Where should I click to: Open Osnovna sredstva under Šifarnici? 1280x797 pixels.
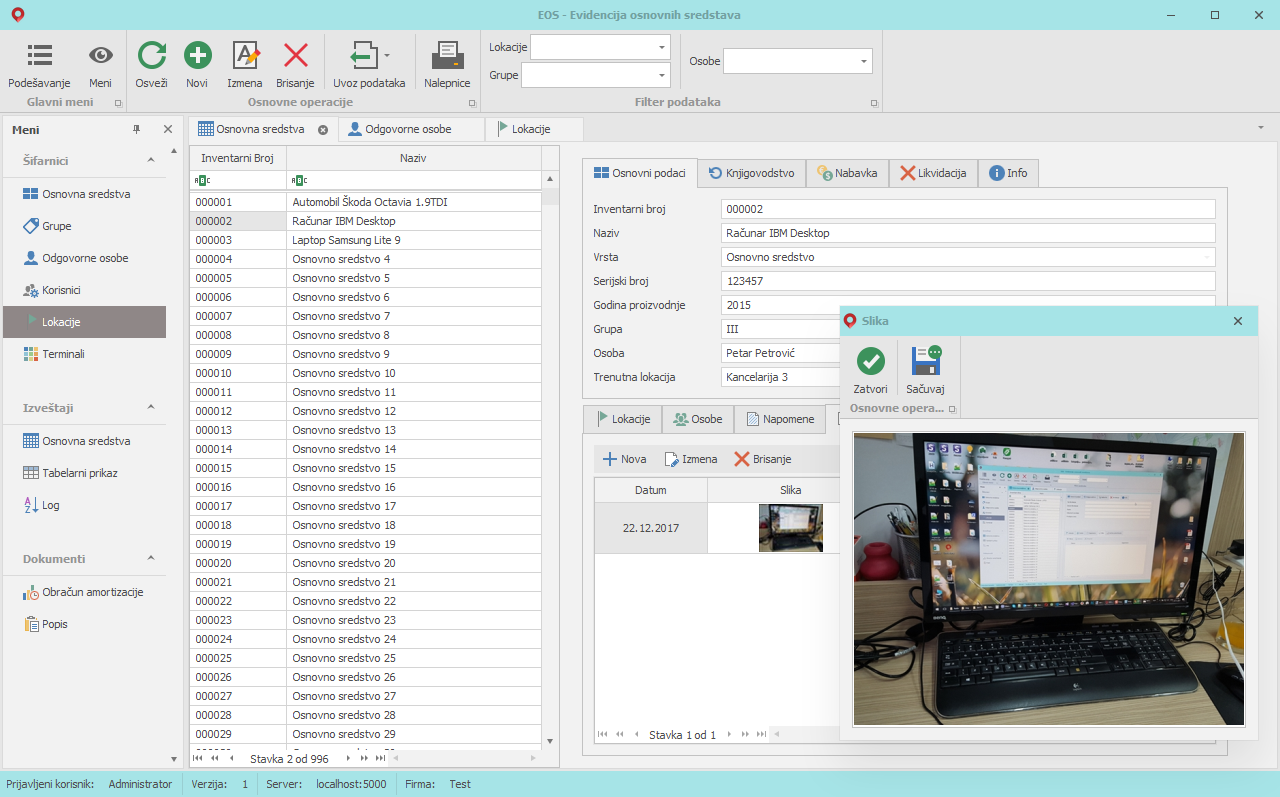84,194
